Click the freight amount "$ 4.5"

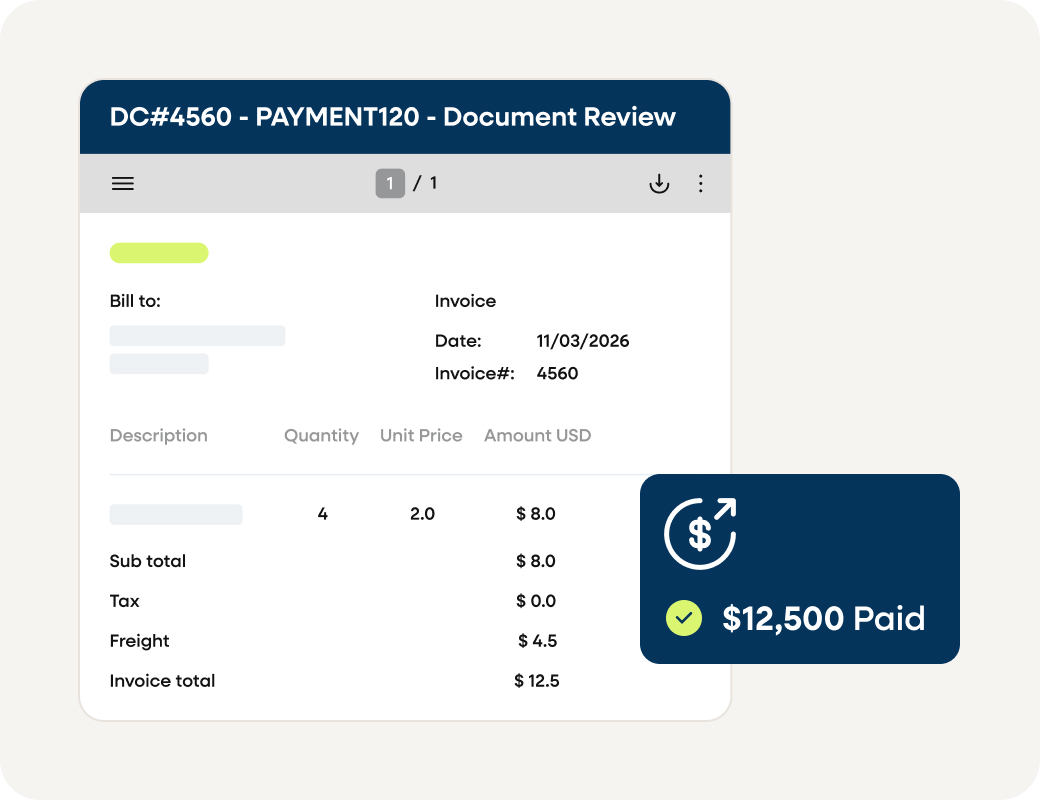[537, 641]
